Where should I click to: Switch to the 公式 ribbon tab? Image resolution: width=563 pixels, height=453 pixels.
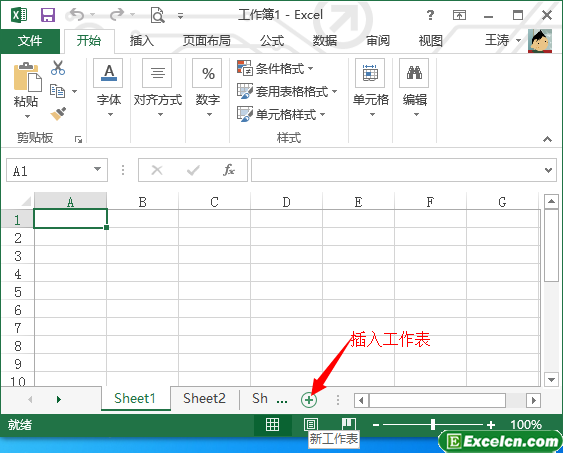tap(272, 41)
